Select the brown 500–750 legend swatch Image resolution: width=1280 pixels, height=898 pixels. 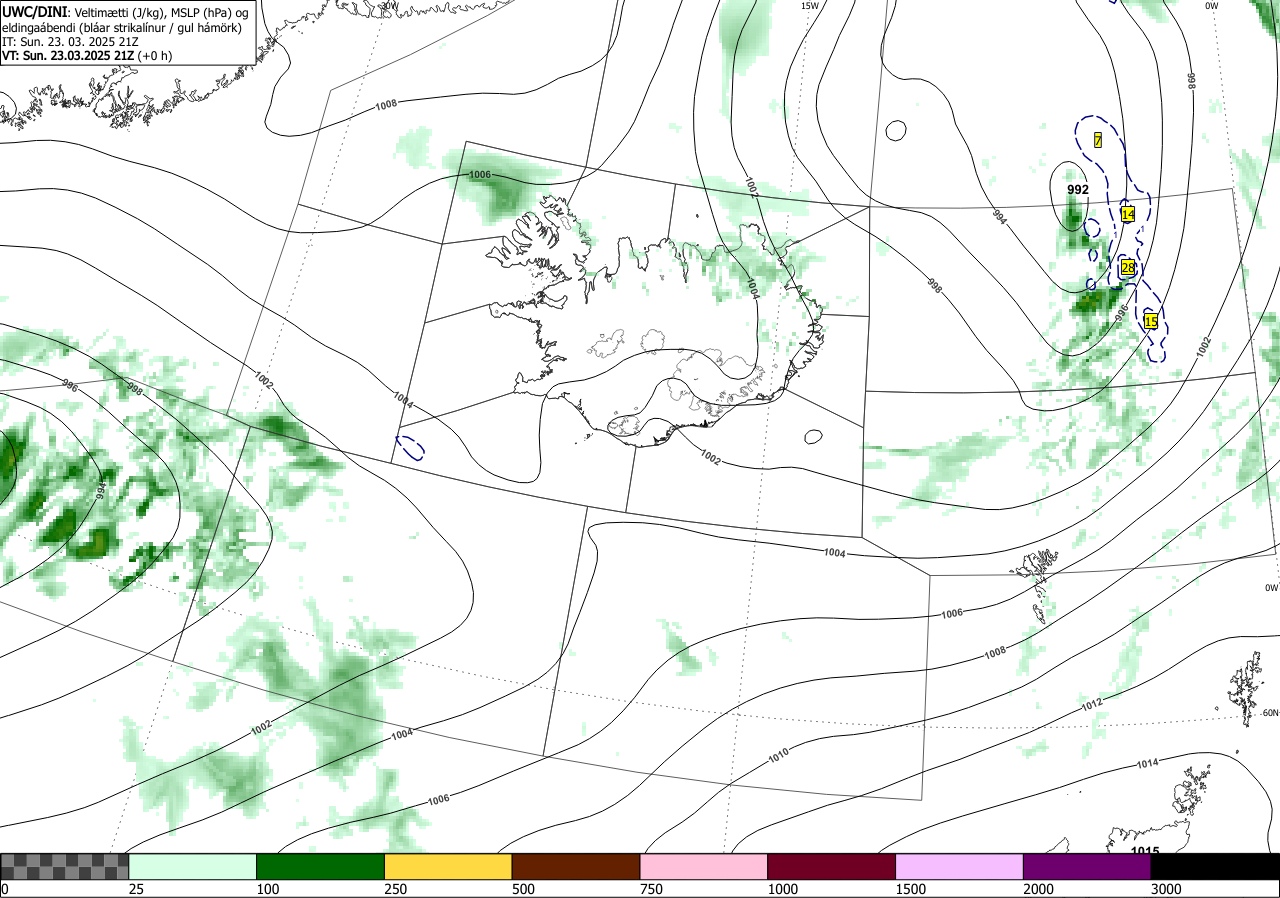(576, 866)
